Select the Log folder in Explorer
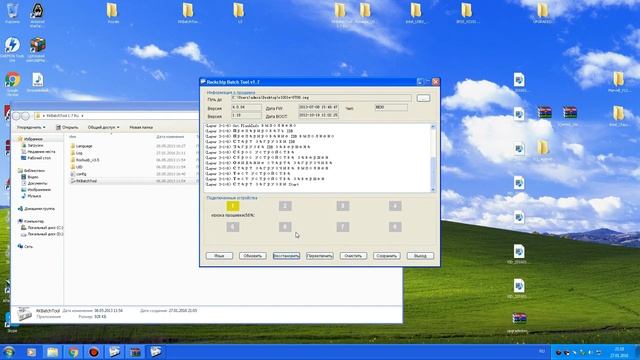The height and width of the screenshot is (360, 640). coord(76,153)
